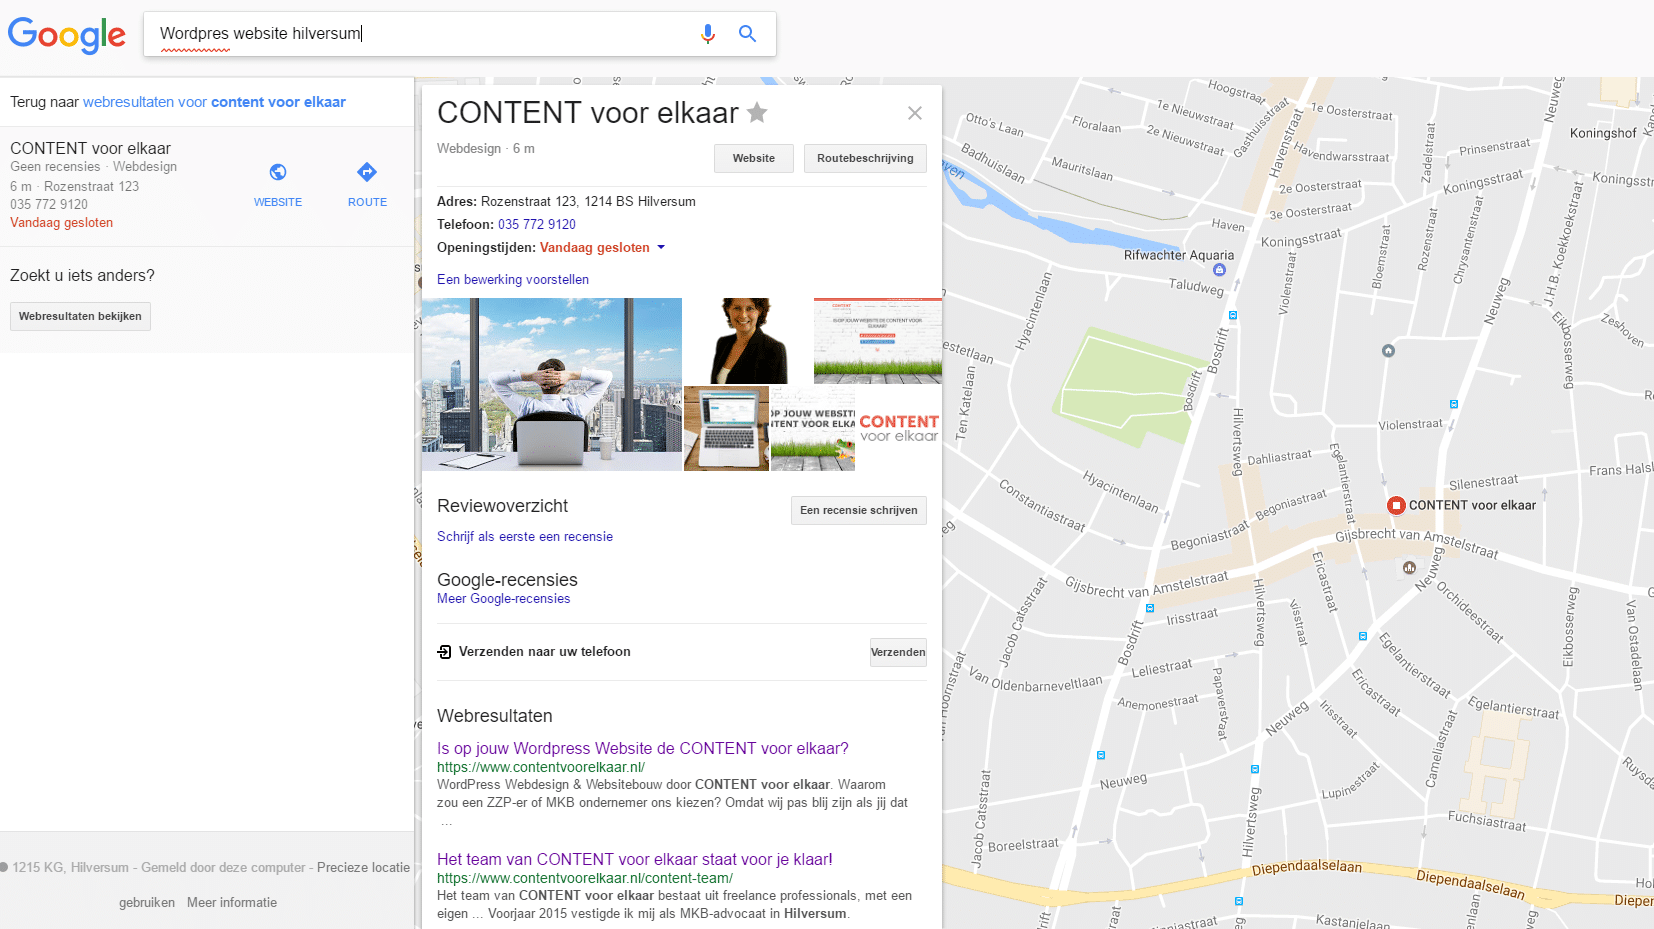
Task: Call phone number 035 772 9120 link
Action: [537, 224]
